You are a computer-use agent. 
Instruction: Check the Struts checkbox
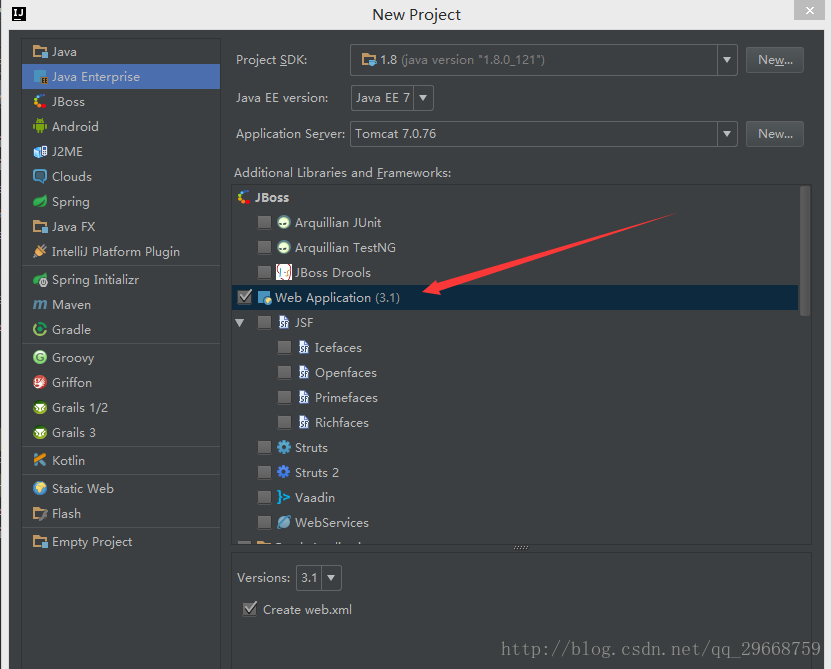[x=264, y=447]
